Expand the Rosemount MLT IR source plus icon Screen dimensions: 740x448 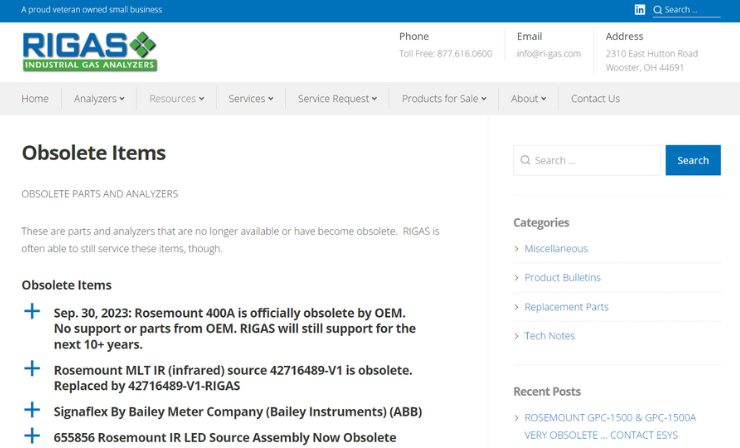tap(32, 369)
